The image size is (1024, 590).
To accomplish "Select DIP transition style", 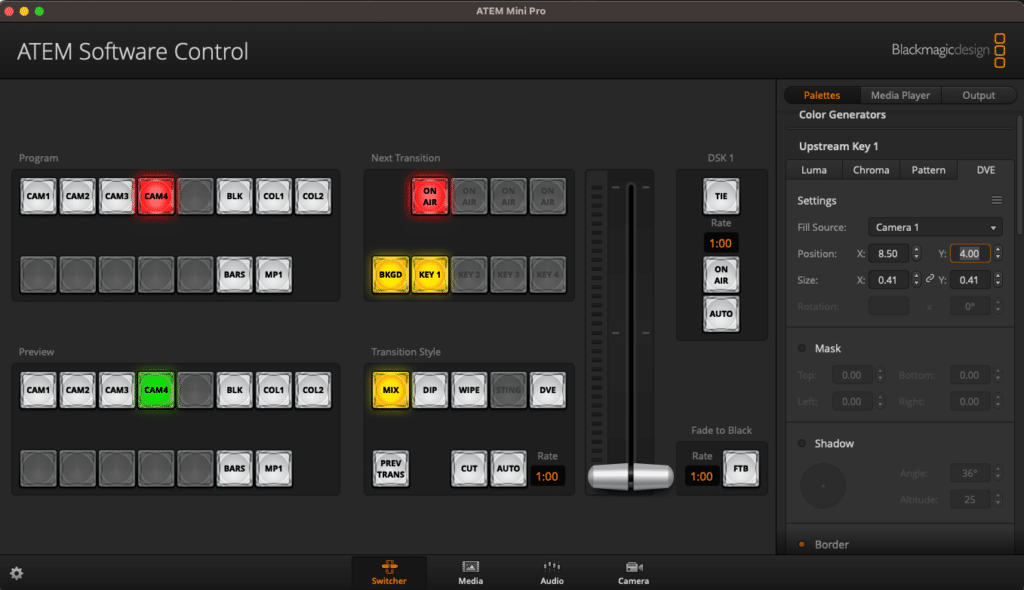I will pyautogui.click(x=430, y=390).
